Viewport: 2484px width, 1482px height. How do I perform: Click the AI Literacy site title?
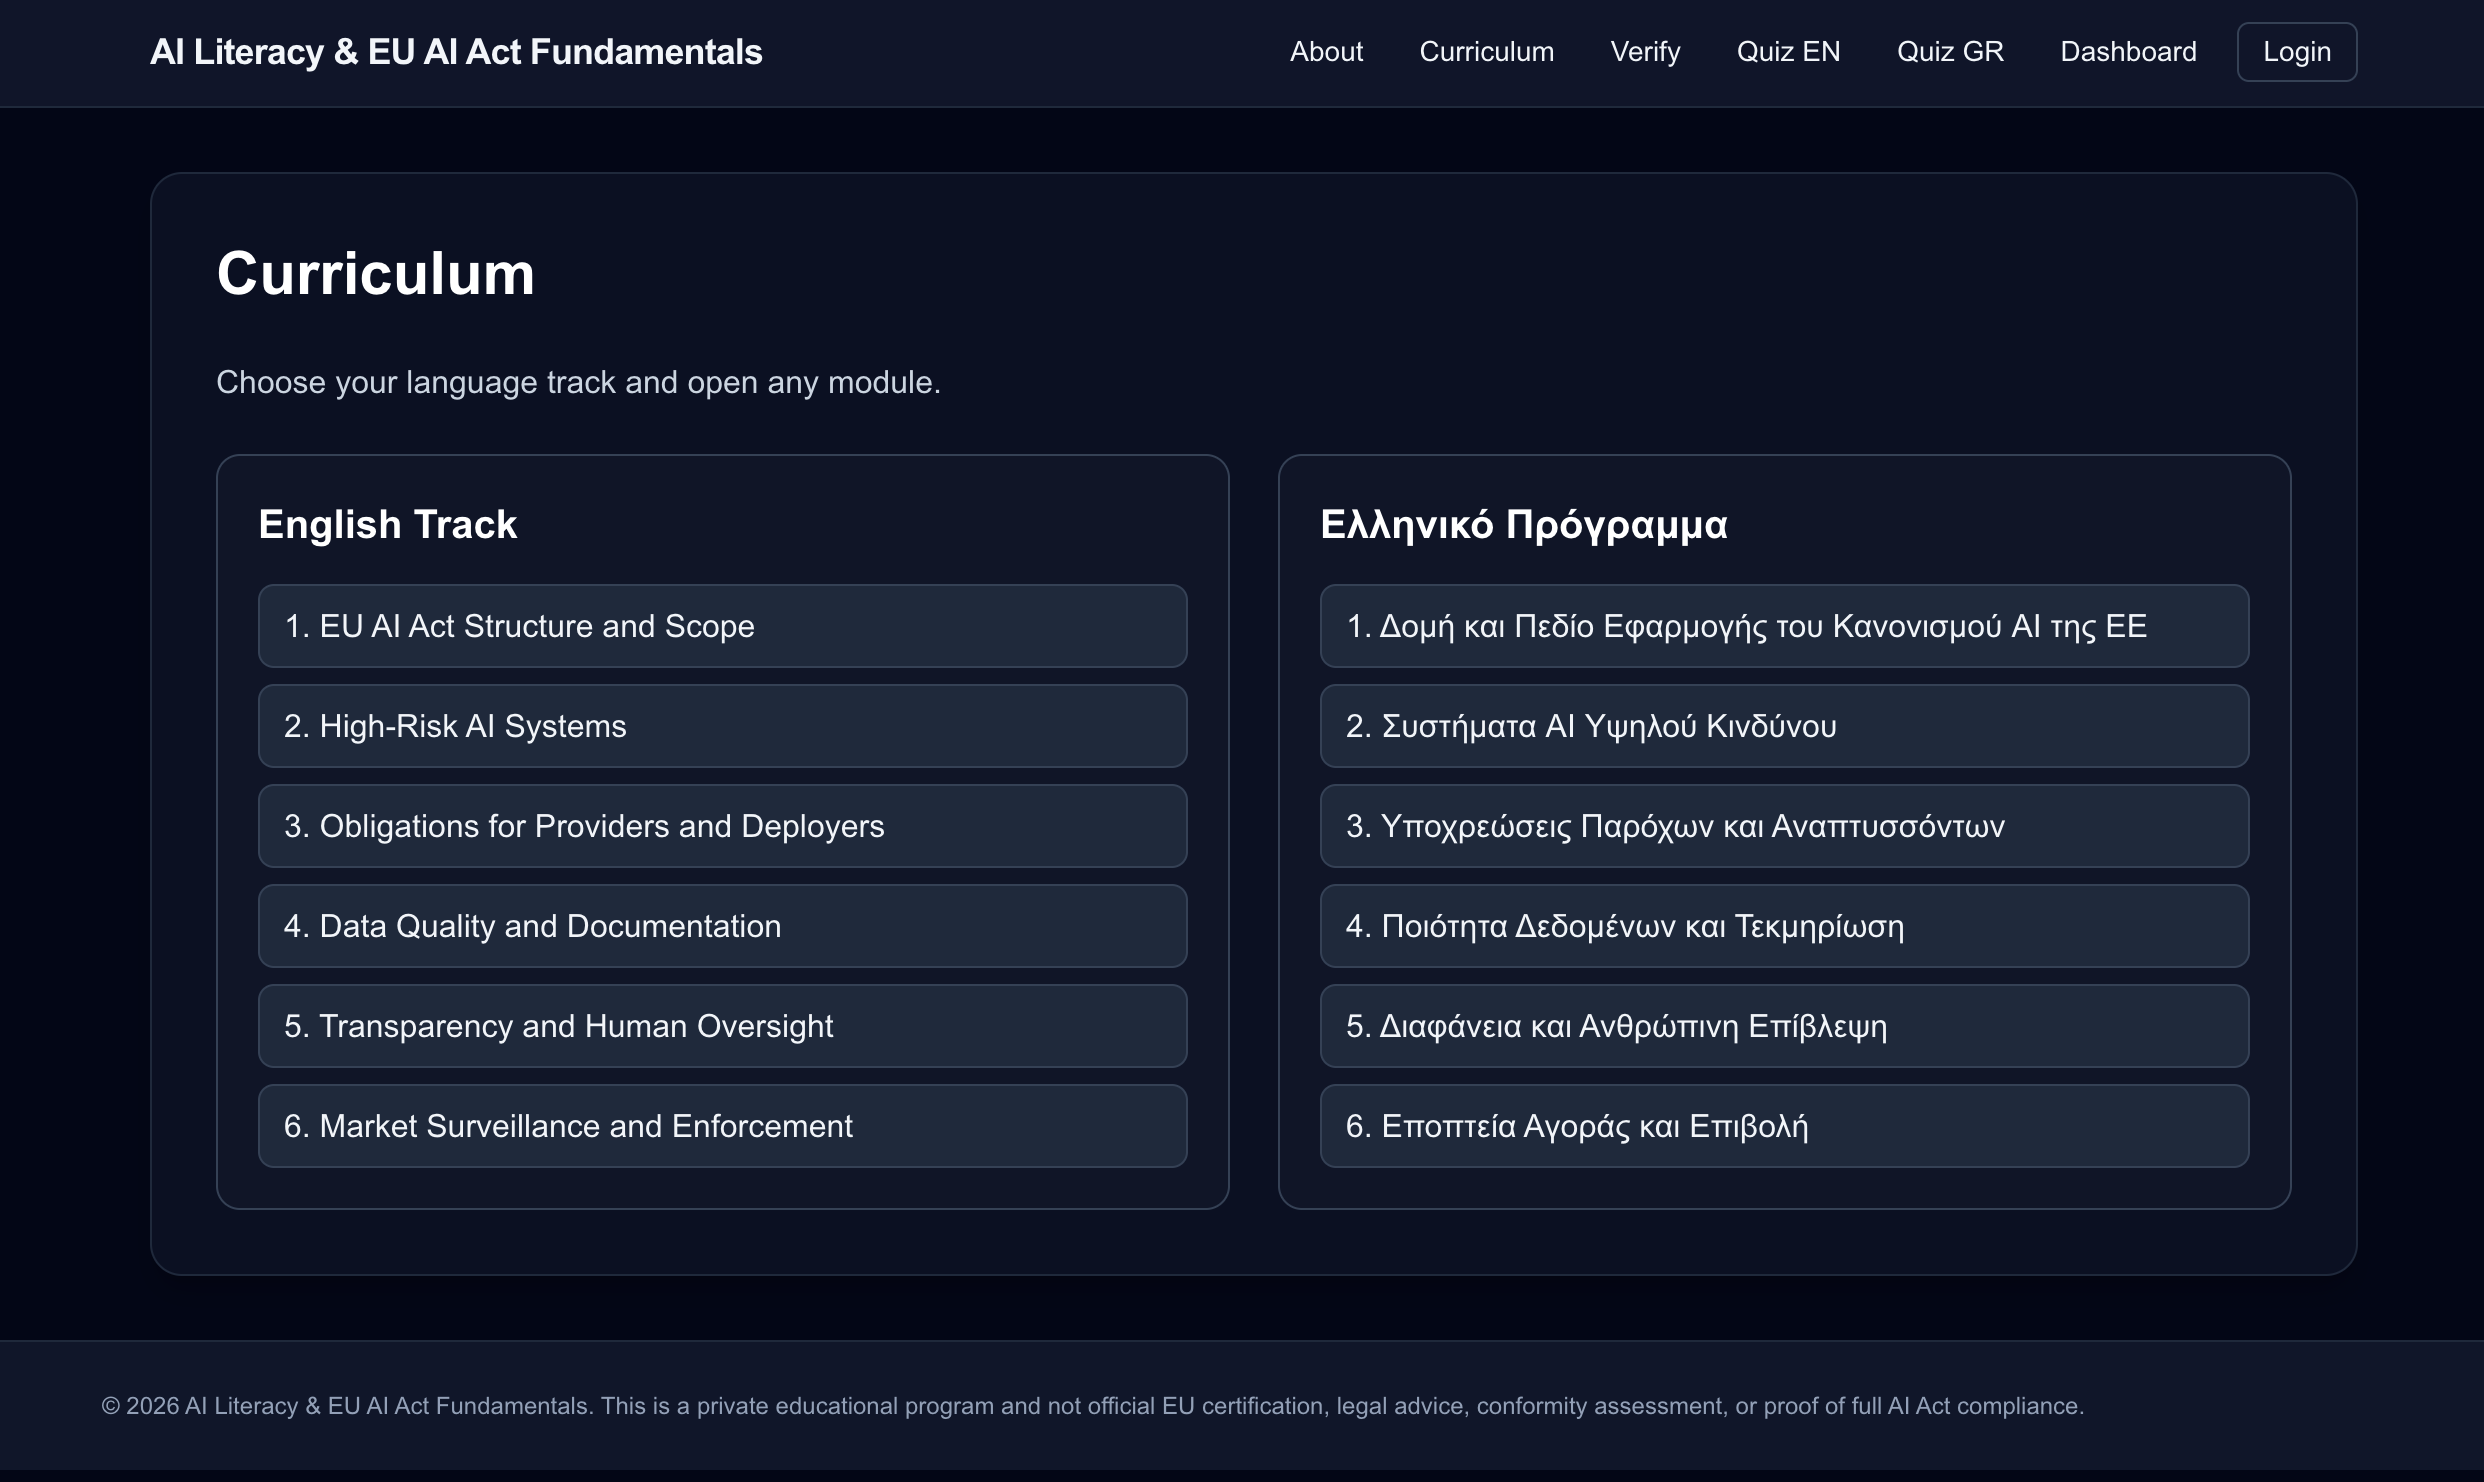tap(455, 51)
